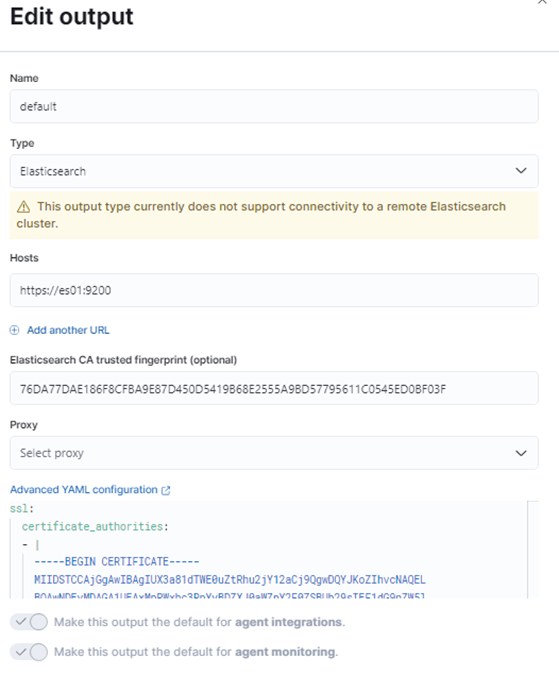Image resolution: width=559 pixels, height=675 pixels.
Task: Click the Add another URL link
Action: click(x=68, y=330)
